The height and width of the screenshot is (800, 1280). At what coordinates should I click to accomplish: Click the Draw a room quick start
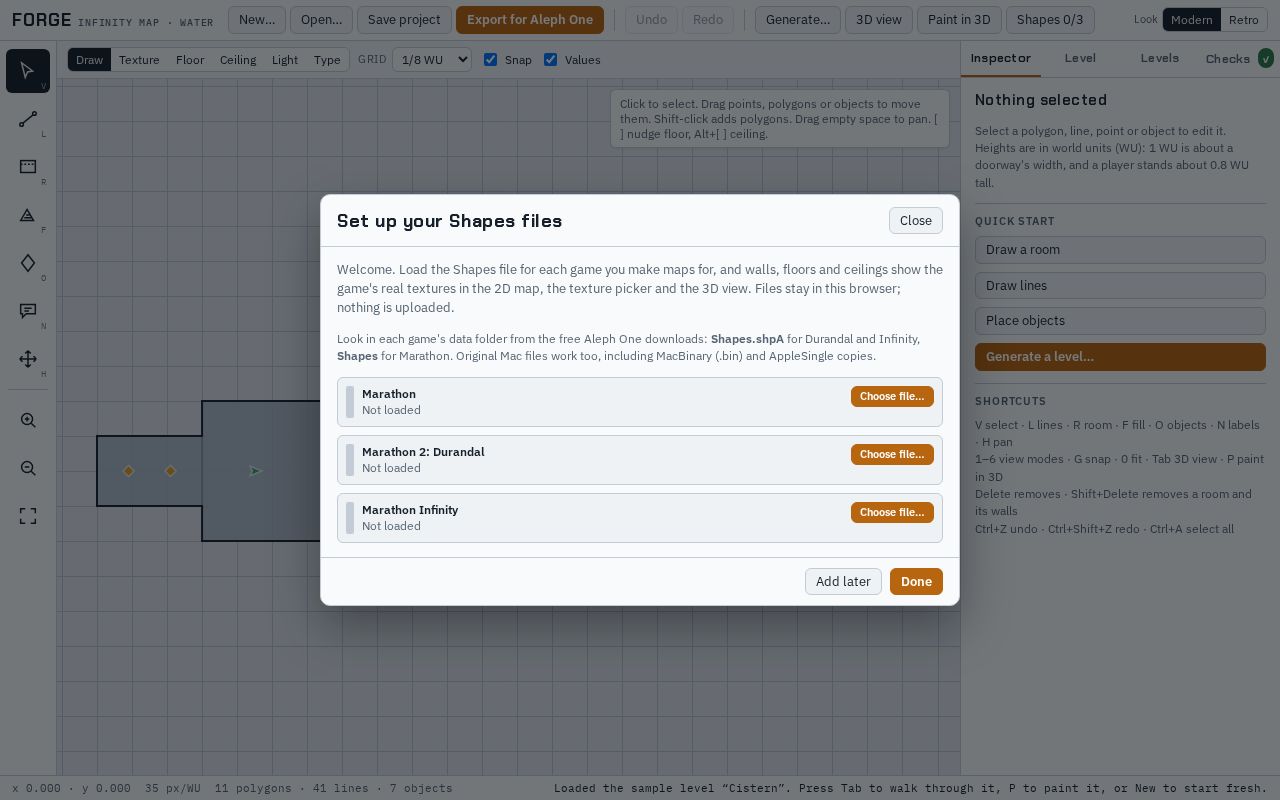tap(1120, 250)
